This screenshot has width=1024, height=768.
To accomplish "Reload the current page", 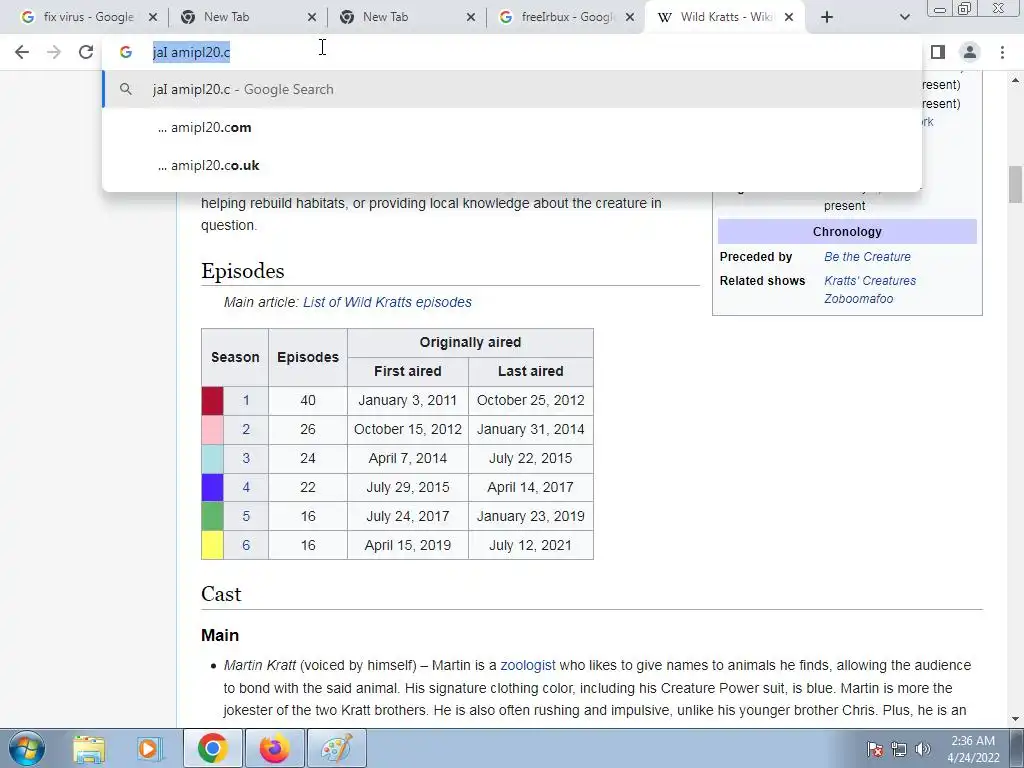I will (x=86, y=52).
